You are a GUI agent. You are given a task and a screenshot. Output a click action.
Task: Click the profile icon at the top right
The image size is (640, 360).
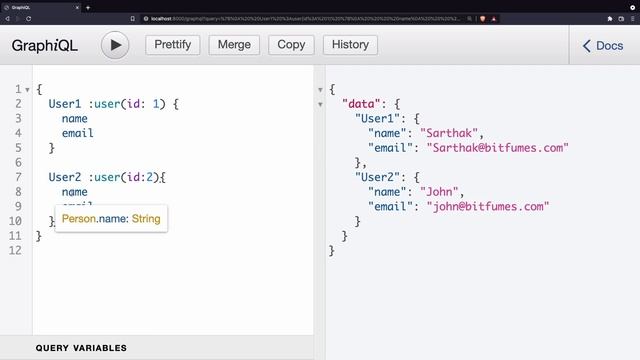click(x=633, y=7)
